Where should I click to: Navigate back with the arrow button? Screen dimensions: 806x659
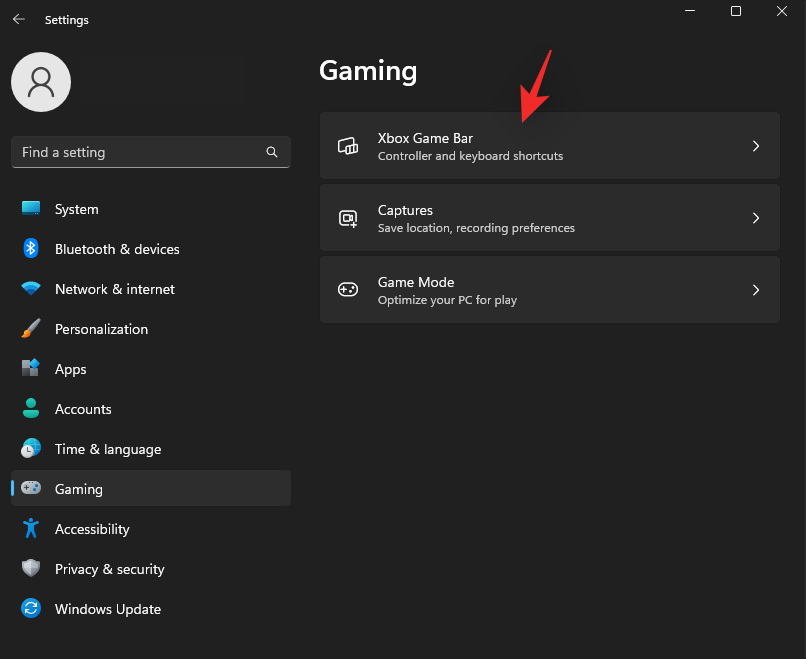(18, 18)
